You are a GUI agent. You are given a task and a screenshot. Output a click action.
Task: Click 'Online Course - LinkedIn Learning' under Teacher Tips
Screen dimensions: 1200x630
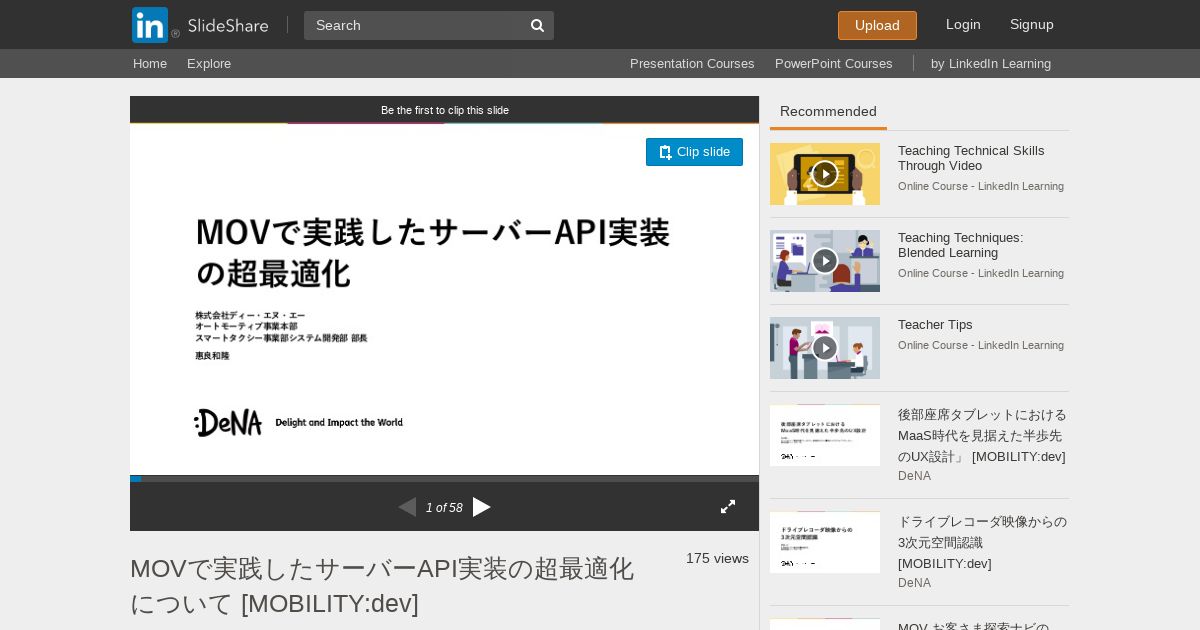coord(981,345)
